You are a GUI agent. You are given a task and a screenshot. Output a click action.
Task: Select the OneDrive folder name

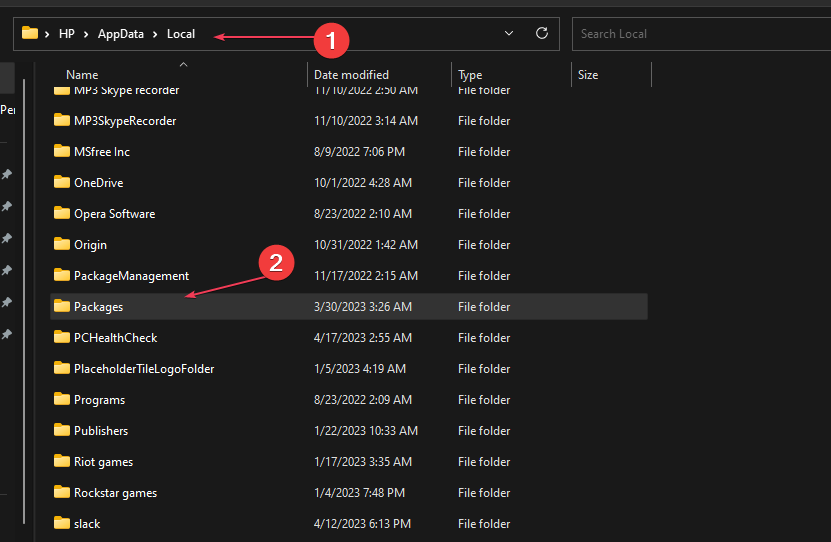click(x=99, y=183)
